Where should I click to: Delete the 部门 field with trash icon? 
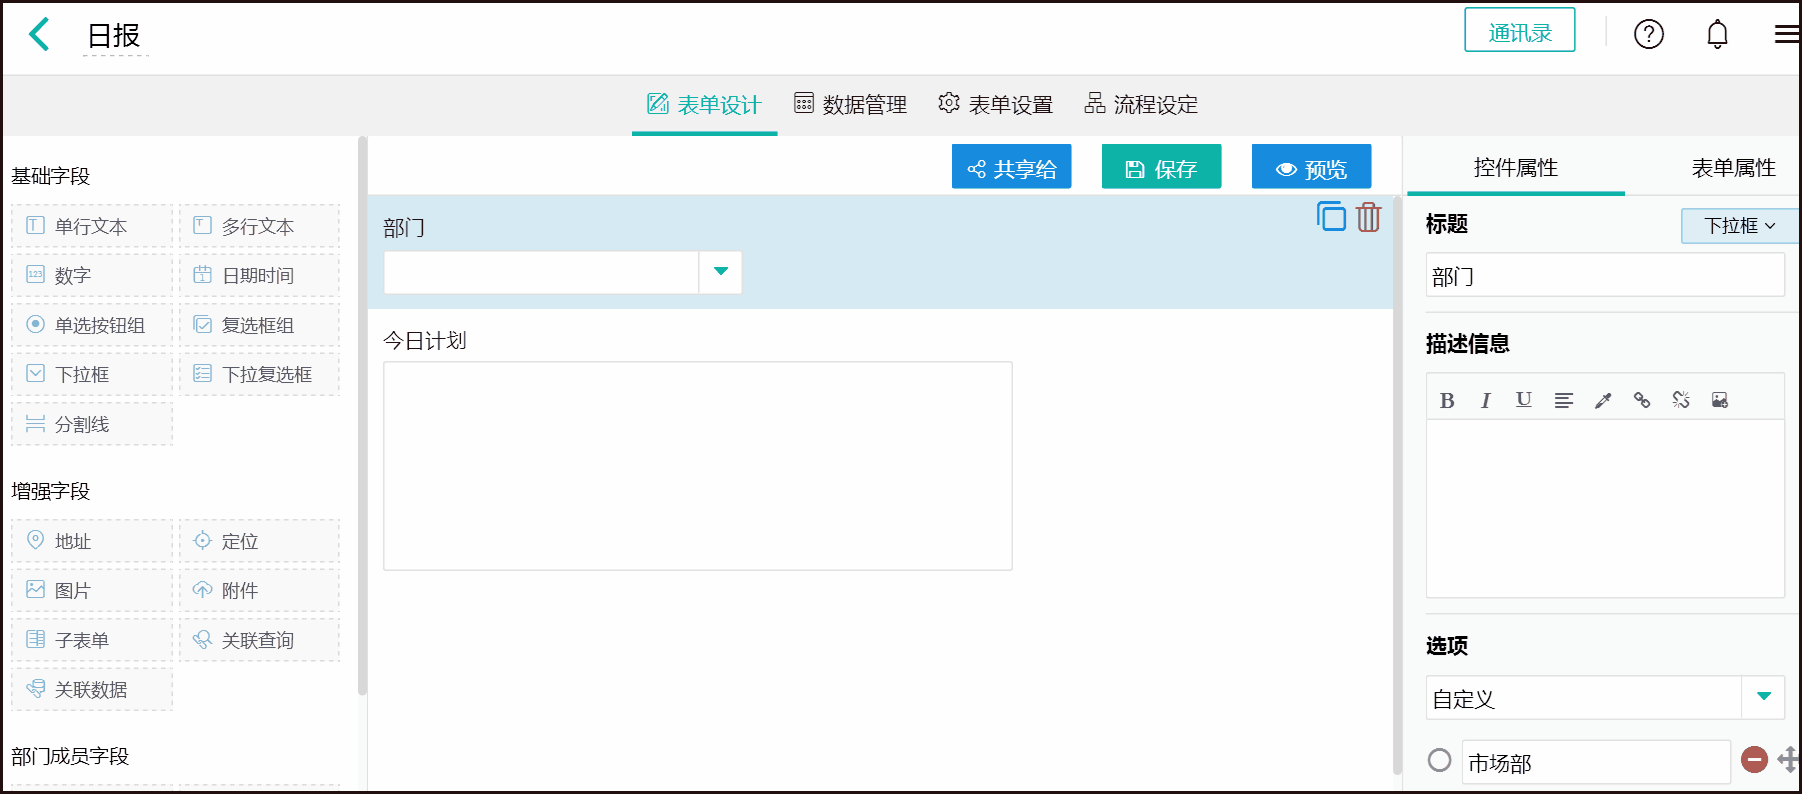coord(1368,216)
